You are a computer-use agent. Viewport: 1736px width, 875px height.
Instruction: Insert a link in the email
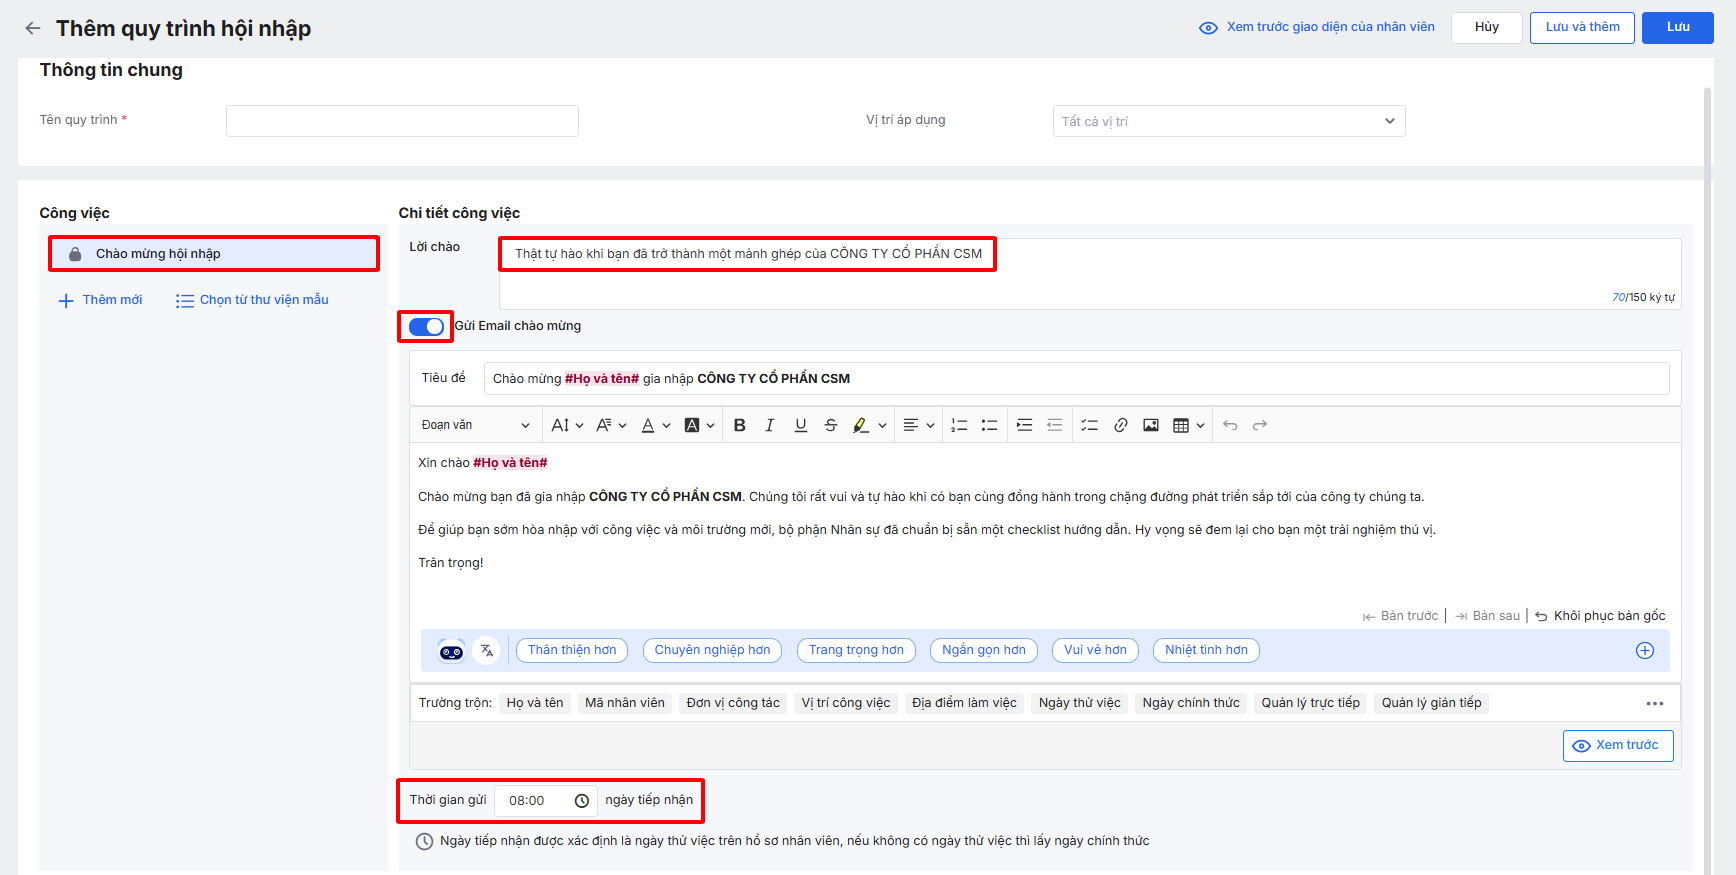pos(1120,425)
